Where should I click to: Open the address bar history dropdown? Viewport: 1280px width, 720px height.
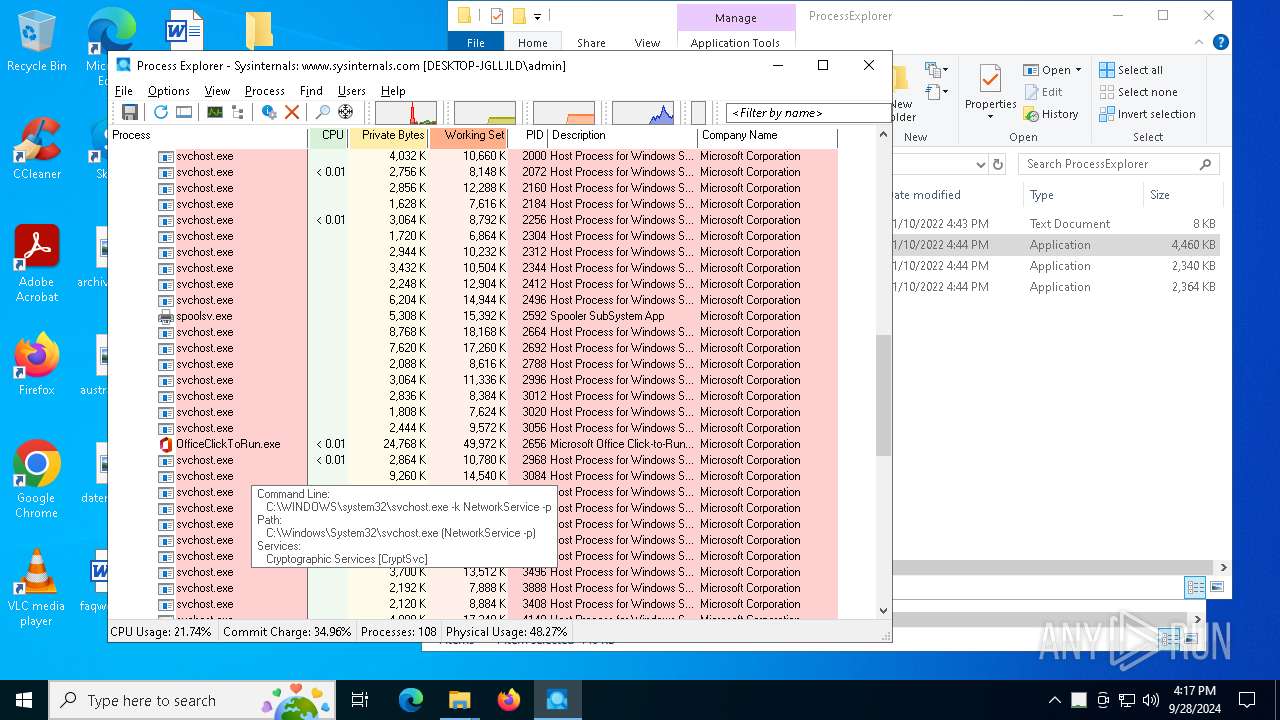tap(980, 164)
